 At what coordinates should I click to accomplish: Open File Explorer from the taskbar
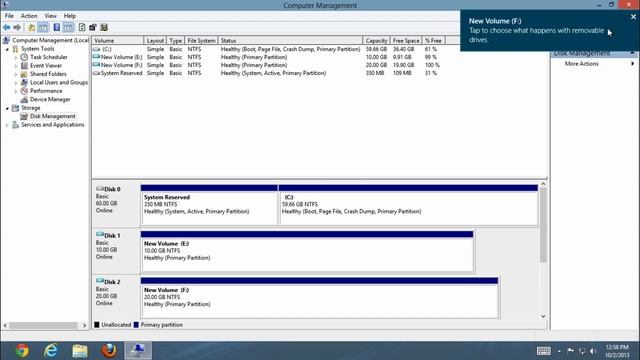coord(80,351)
